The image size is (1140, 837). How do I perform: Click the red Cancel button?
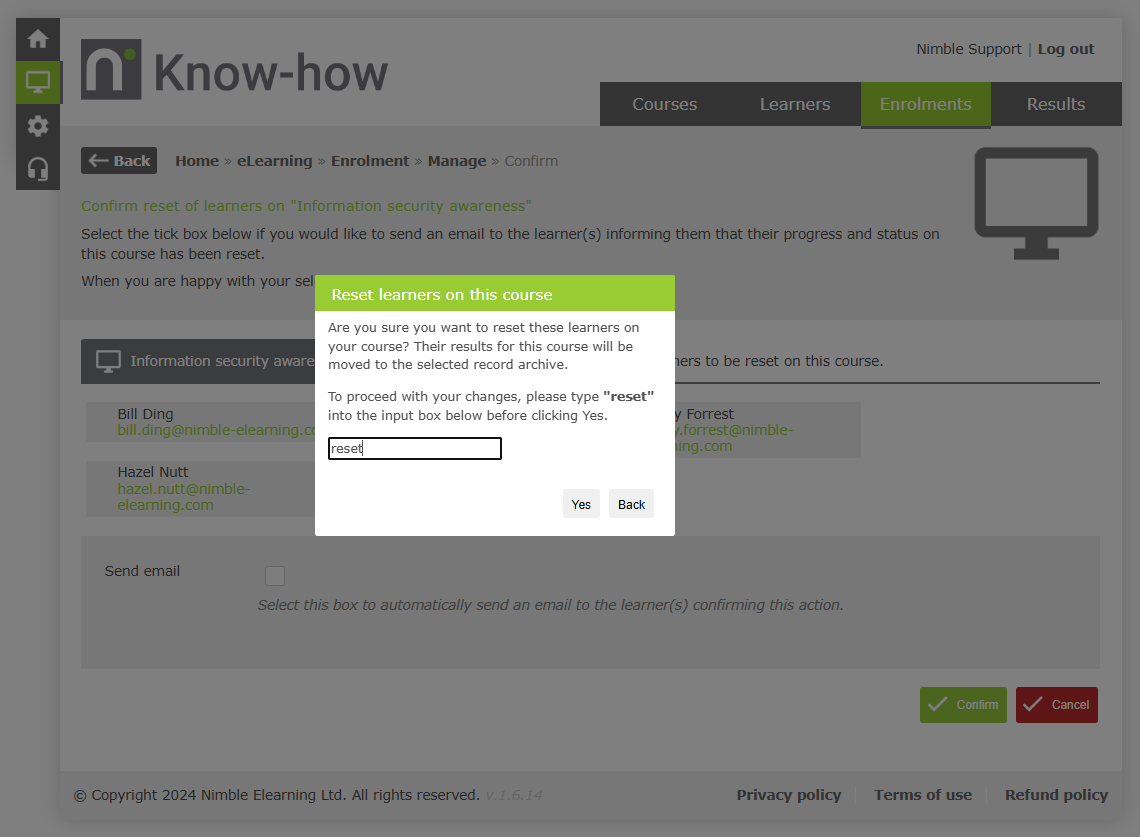(x=1056, y=705)
